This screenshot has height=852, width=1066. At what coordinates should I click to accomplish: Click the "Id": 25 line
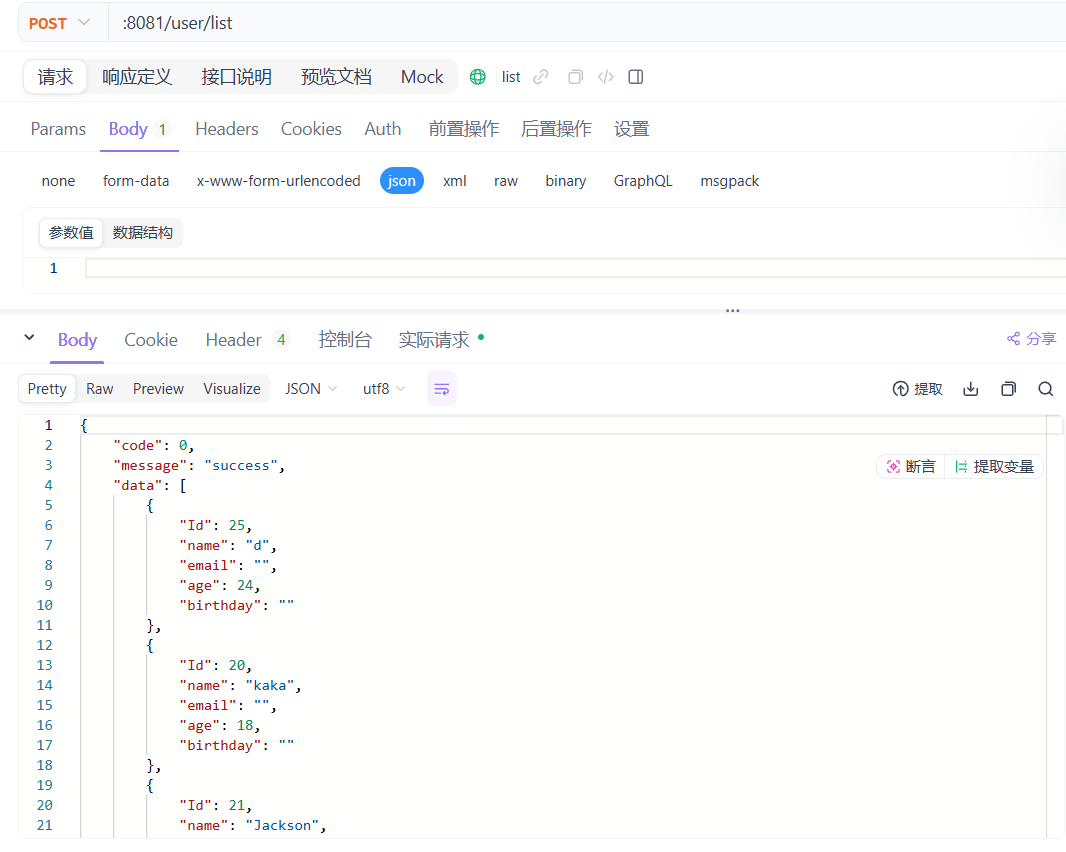click(216, 526)
